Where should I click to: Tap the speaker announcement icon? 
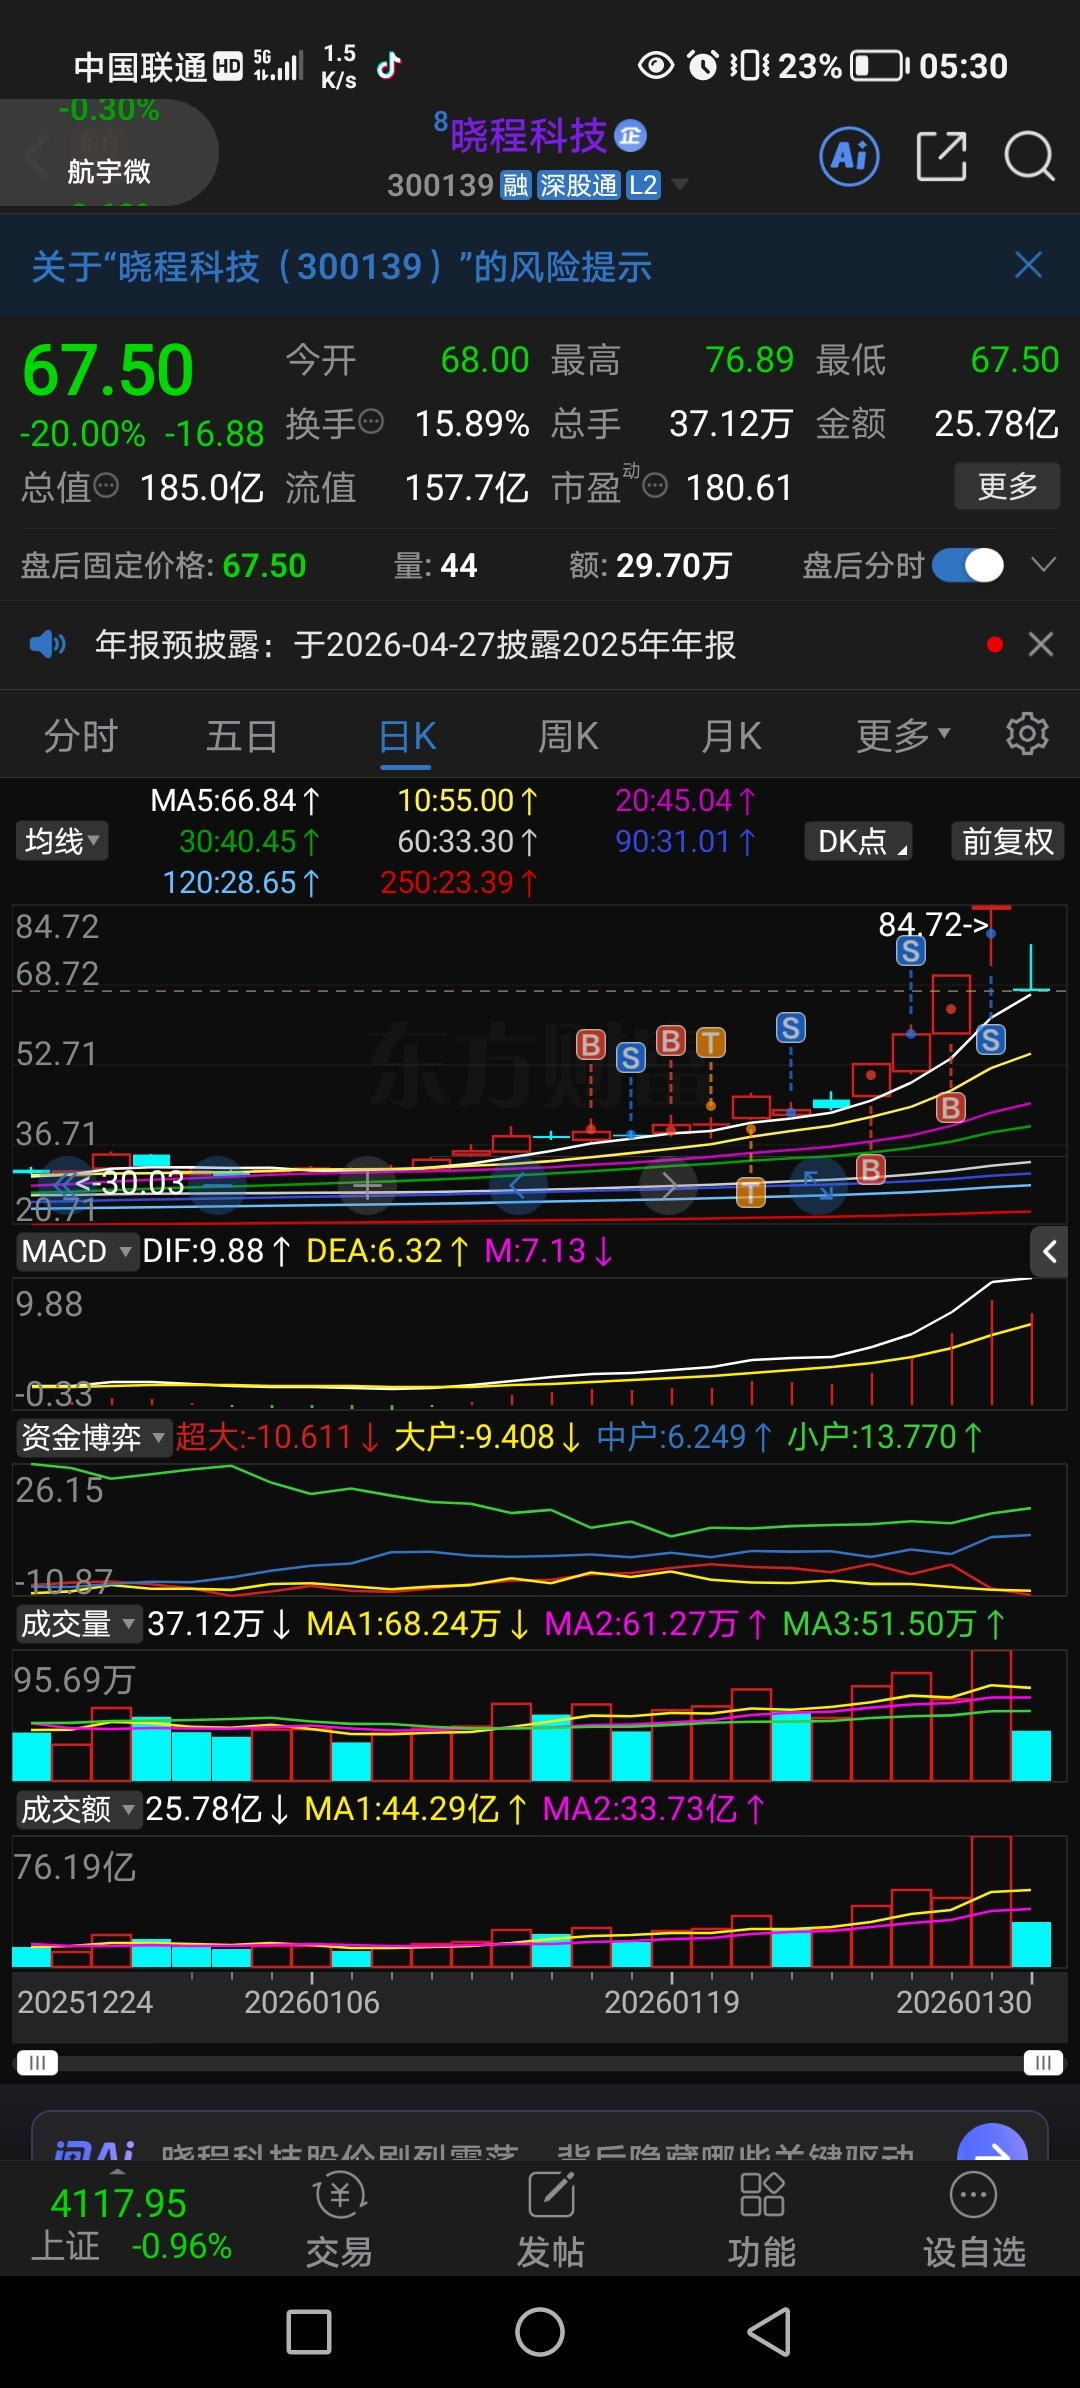tap(47, 644)
